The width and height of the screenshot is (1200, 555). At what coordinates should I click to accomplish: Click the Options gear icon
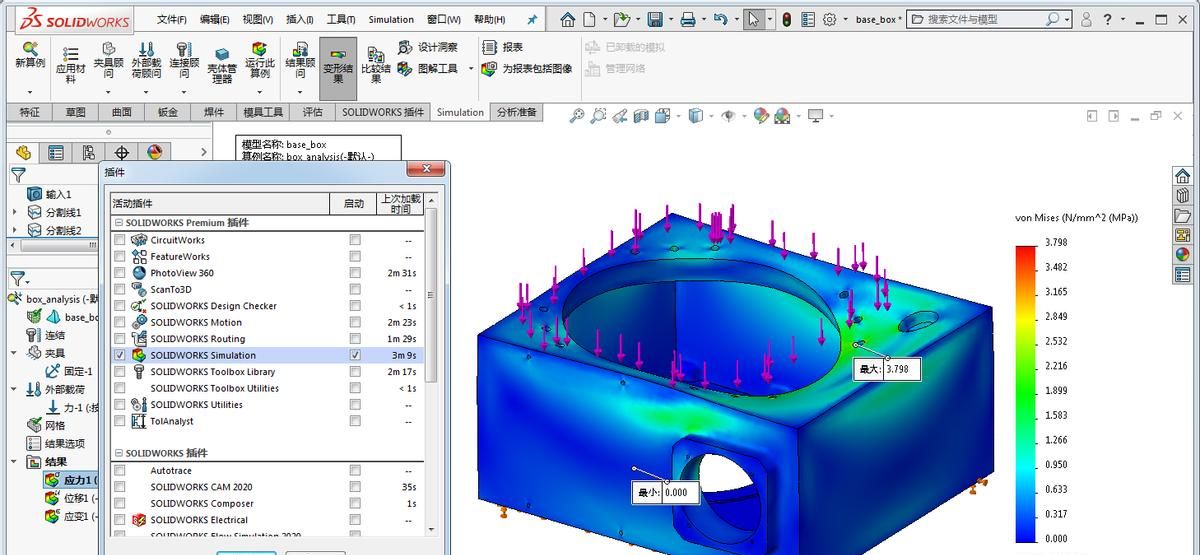(829, 19)
